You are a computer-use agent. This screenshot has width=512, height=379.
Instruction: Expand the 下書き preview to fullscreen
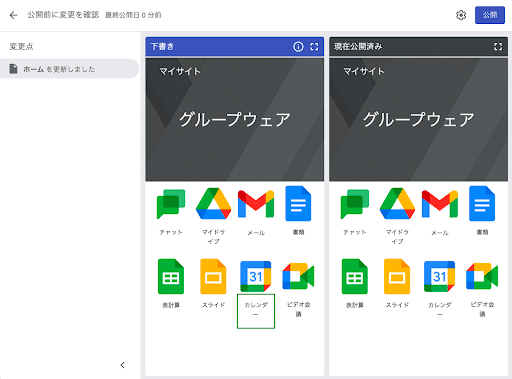(314, 47)
